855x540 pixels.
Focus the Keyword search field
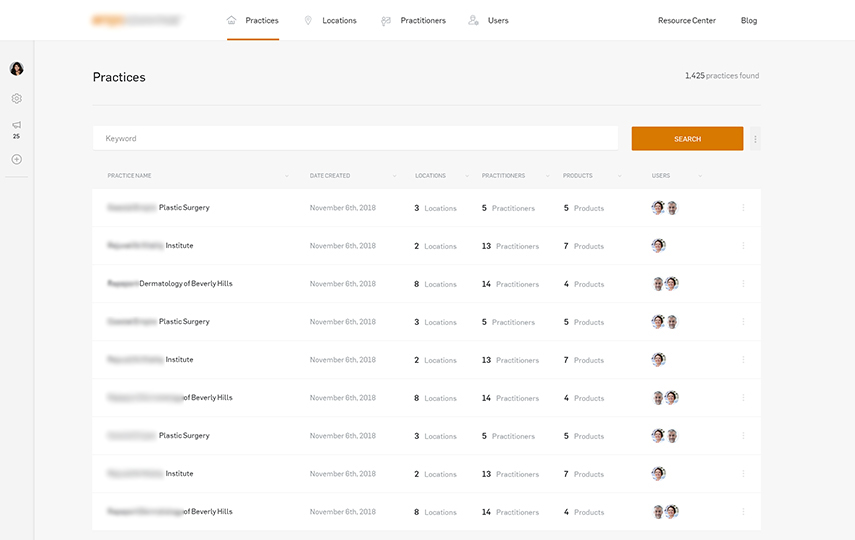(x=355, y=139)
